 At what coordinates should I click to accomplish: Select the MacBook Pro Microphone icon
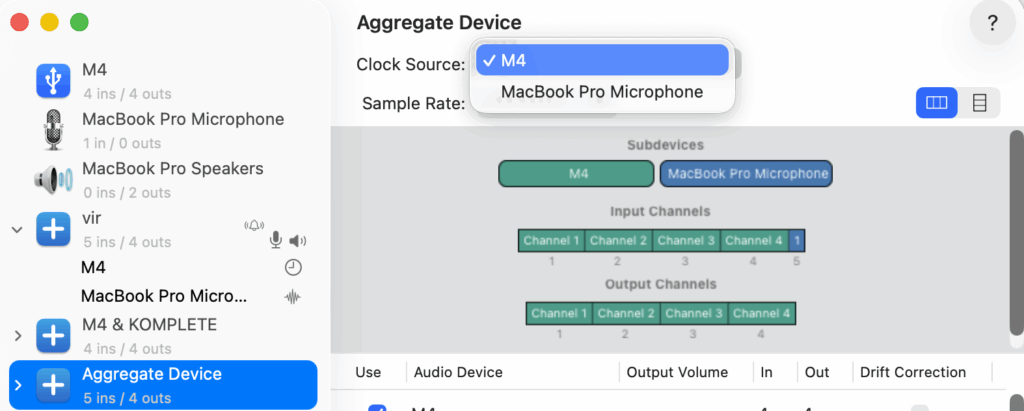53,130
